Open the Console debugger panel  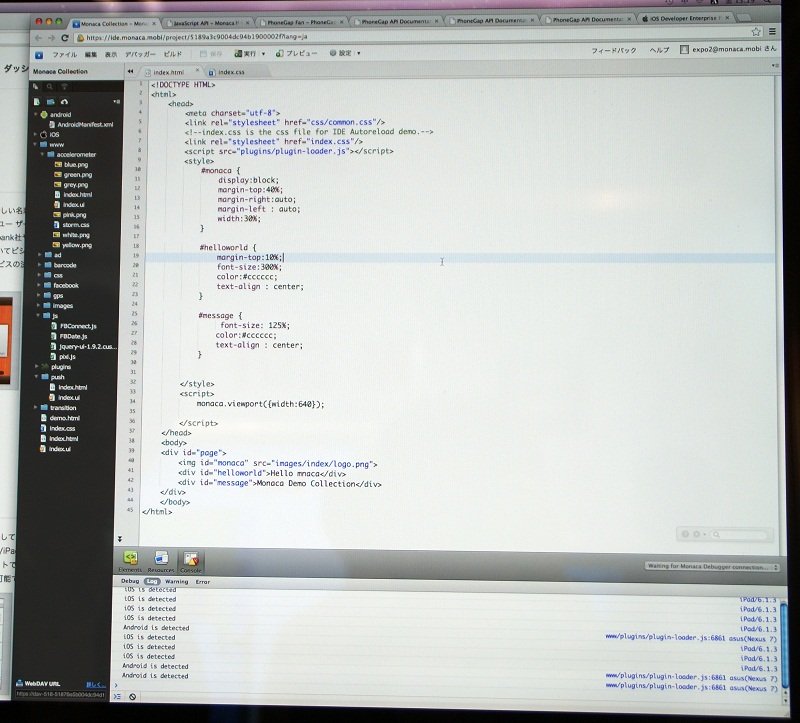coord(191,562)
